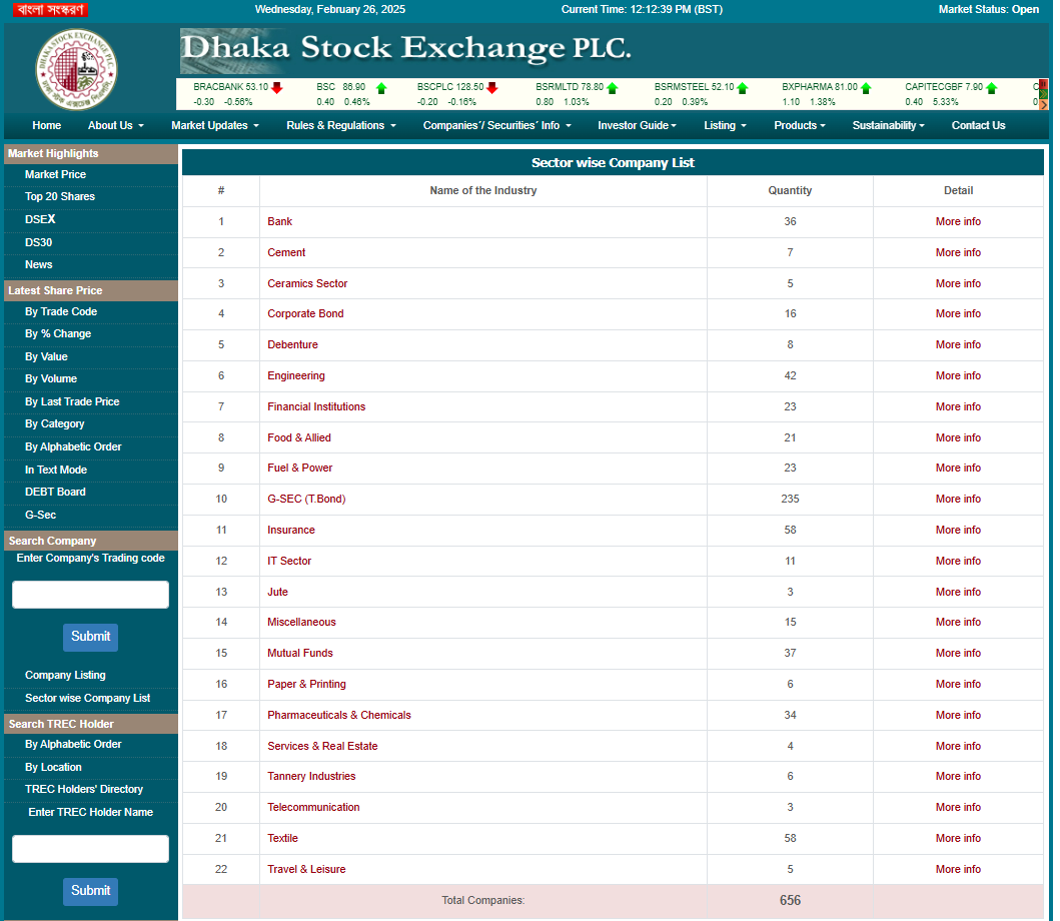
Task: Open Ceramics Sector link
Action: (308, 284)
